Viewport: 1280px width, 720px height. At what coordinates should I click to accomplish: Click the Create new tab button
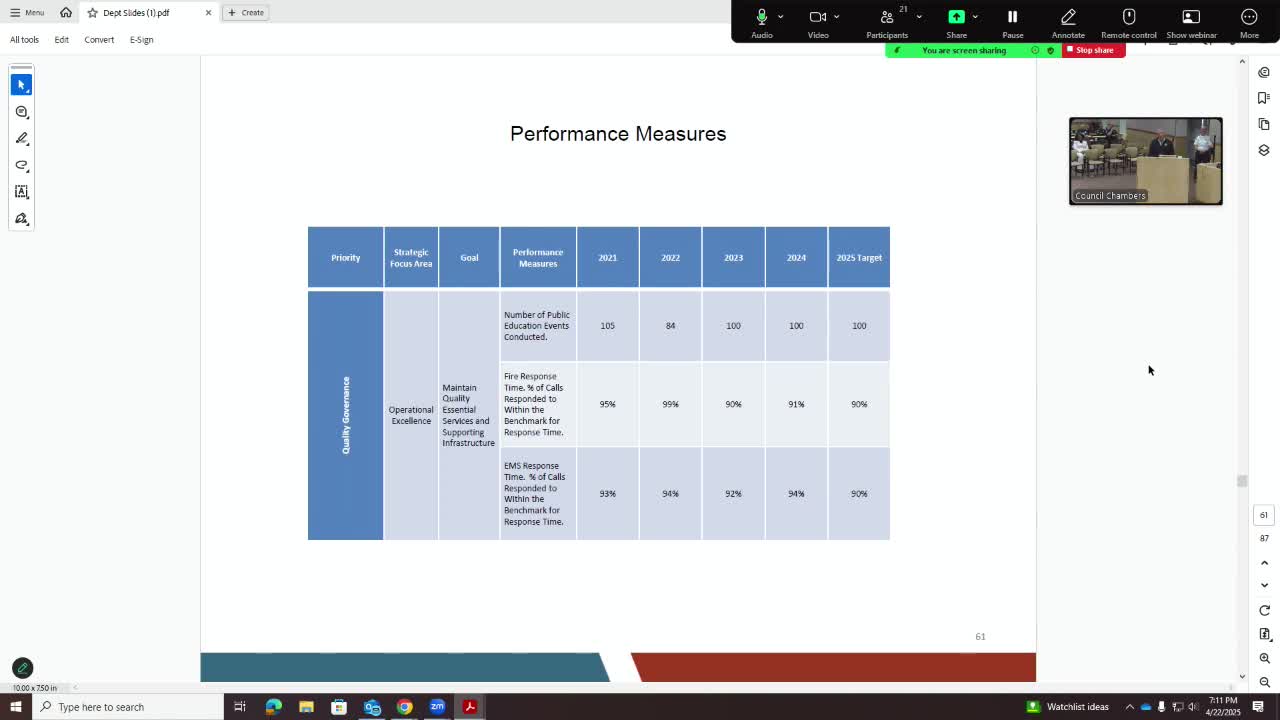click(x=246, y=12)
